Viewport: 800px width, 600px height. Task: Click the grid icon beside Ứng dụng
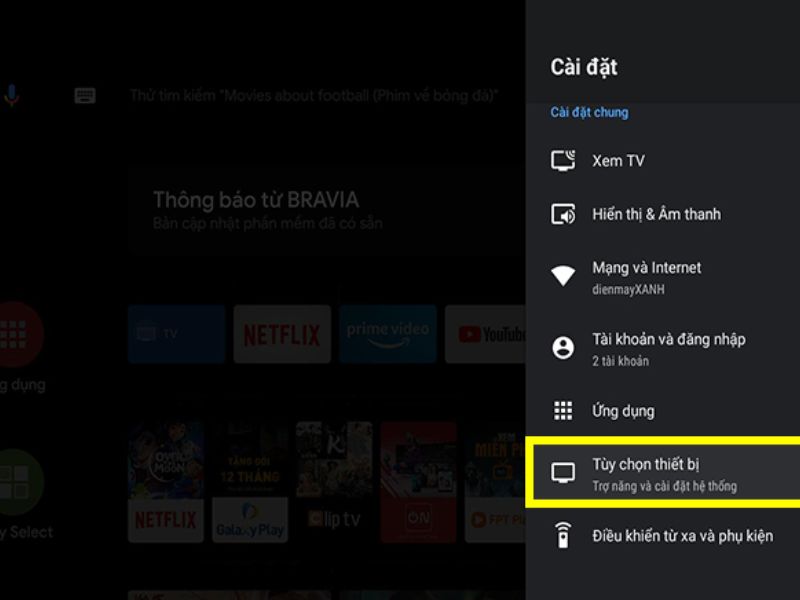[x=563, y=411]
